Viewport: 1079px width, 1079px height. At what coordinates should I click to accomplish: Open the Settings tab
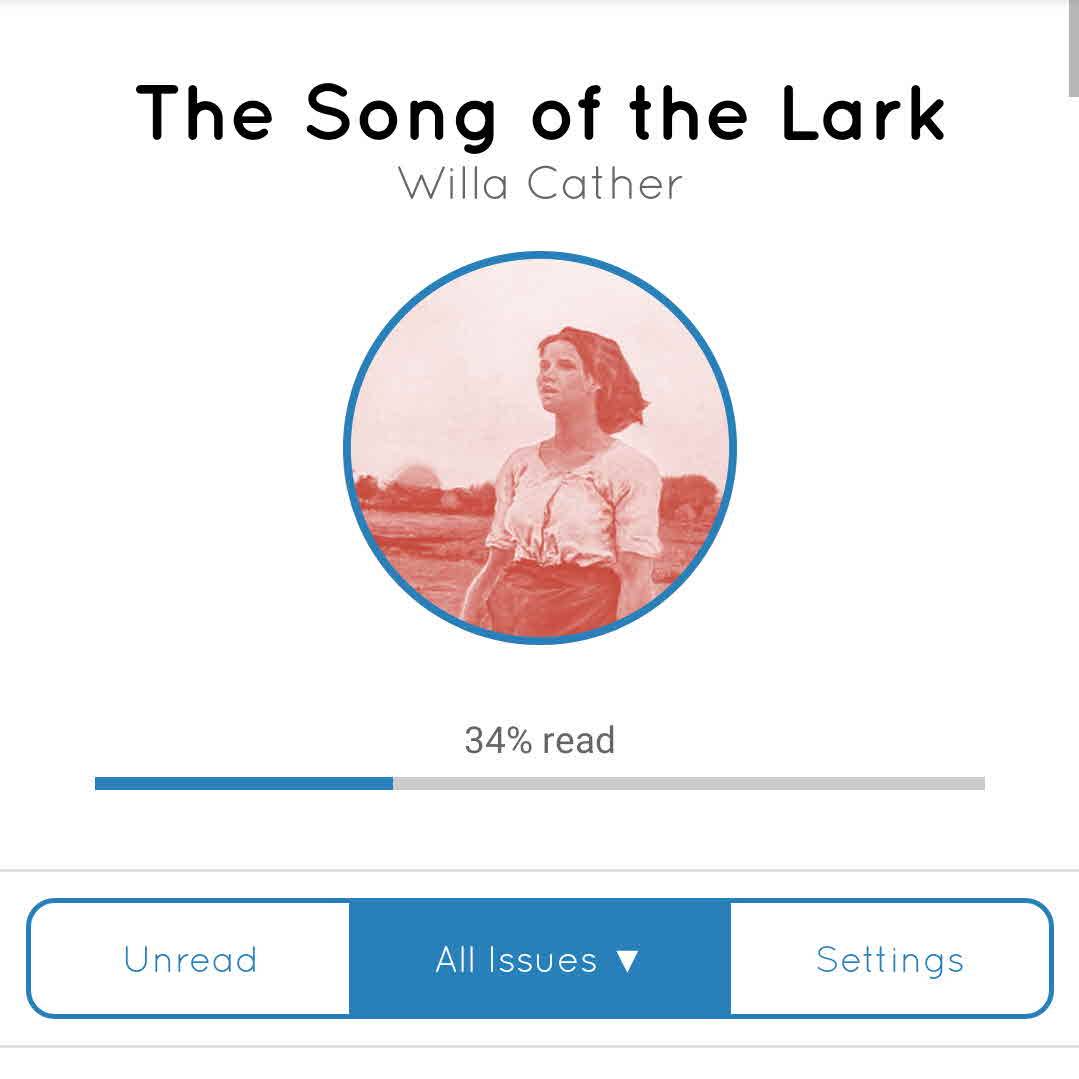[x=890, y=959]
